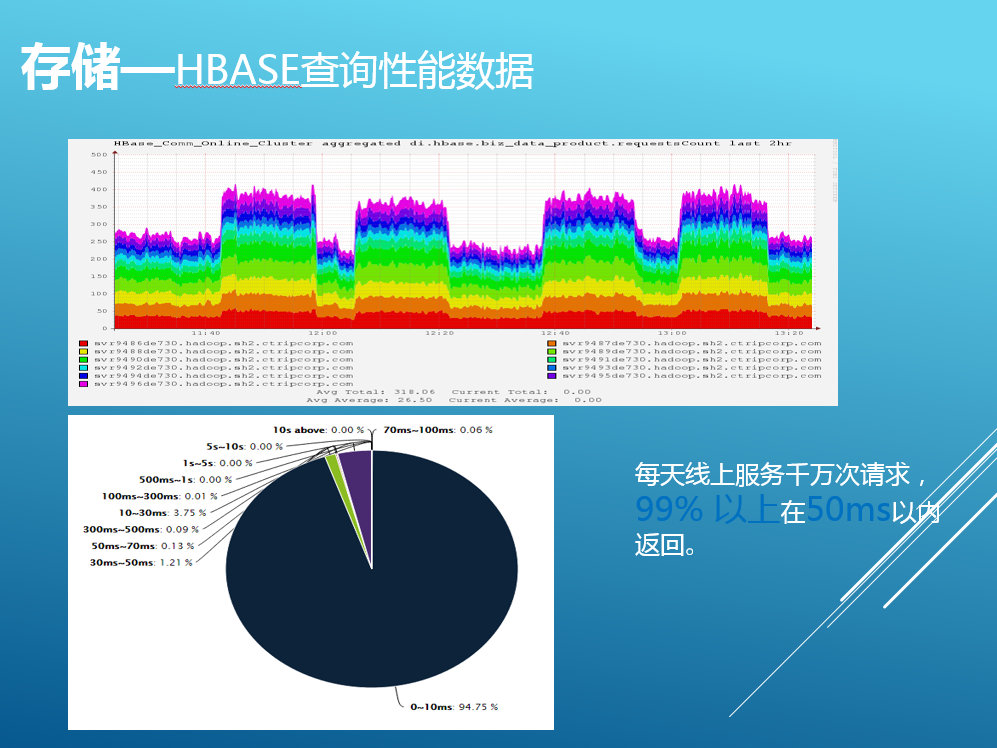Click the red svr9486de730 legend swatch
The image size is (997, 748).
[x=83, y=343]
